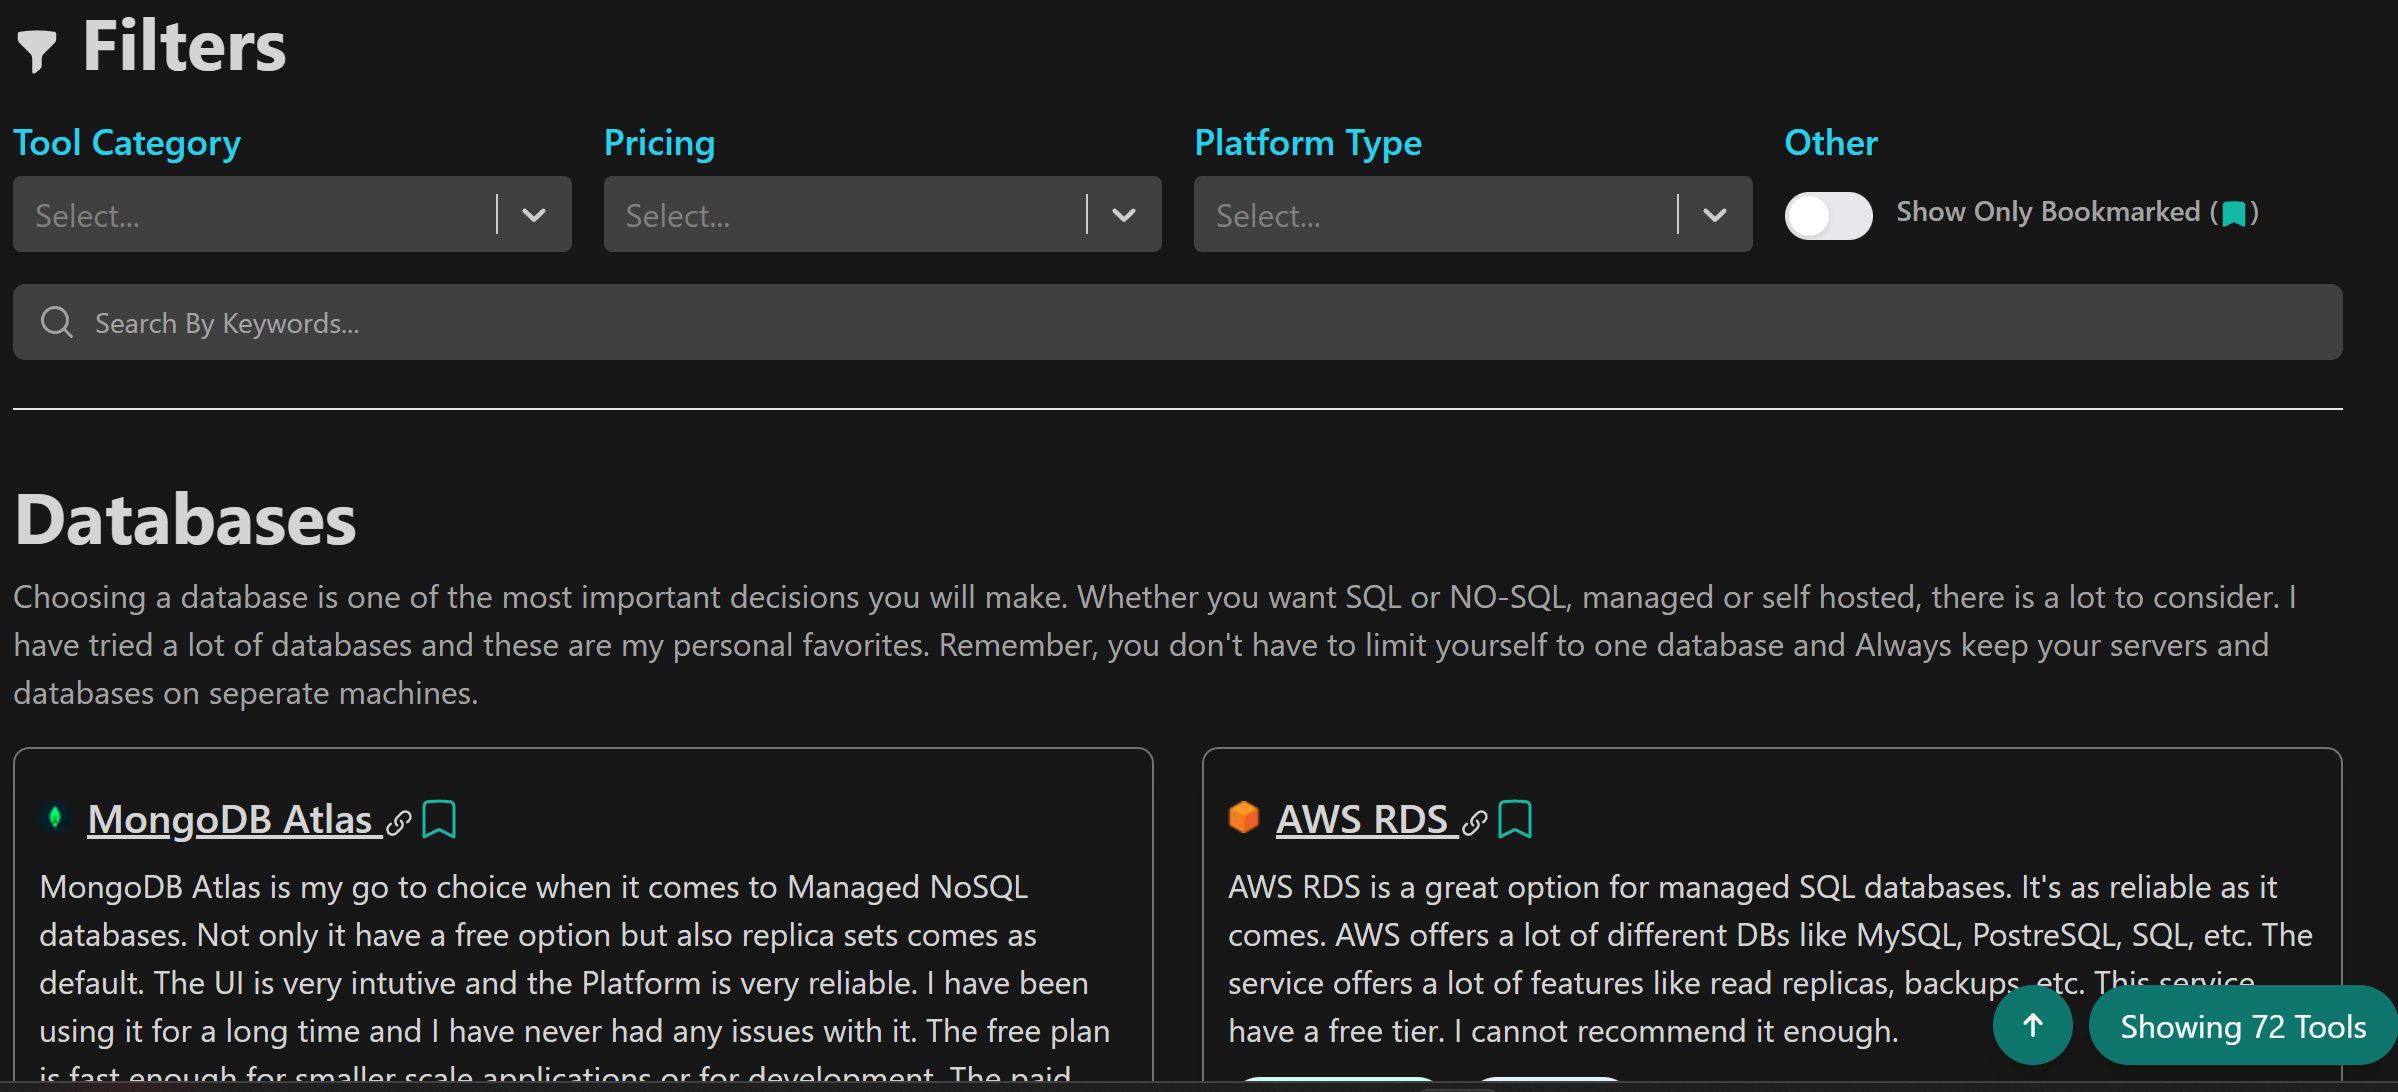
Task: Click the Tool Category label
Action: [127, 143]
